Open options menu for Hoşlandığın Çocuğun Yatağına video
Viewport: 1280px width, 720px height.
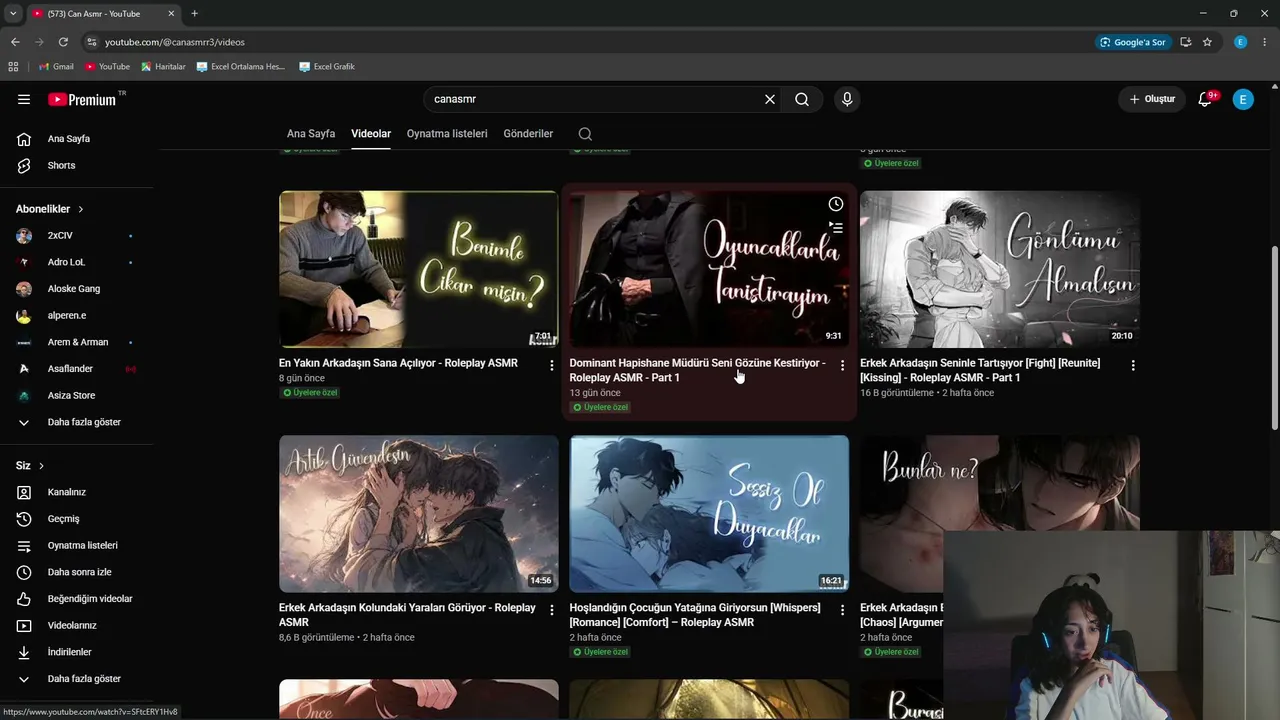coord(842,610)
